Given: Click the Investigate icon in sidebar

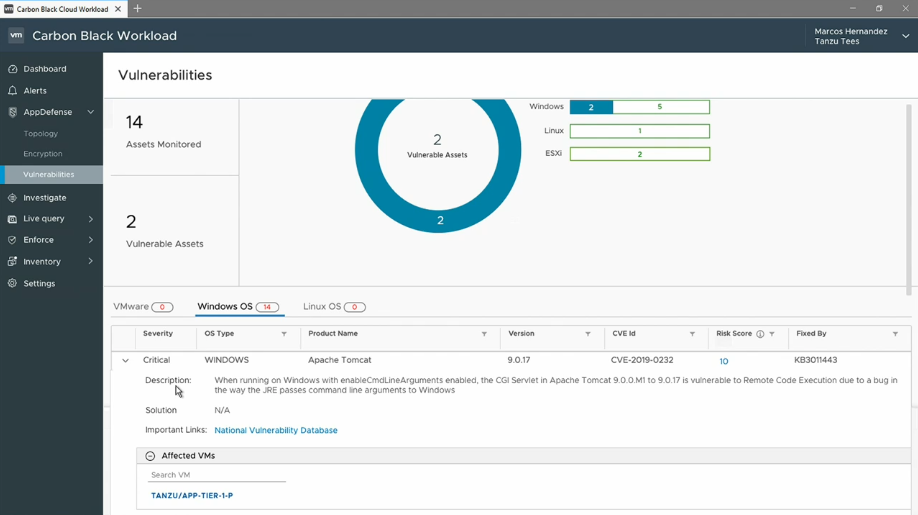Looking at the screenshot, I should (x=12, y=198).
